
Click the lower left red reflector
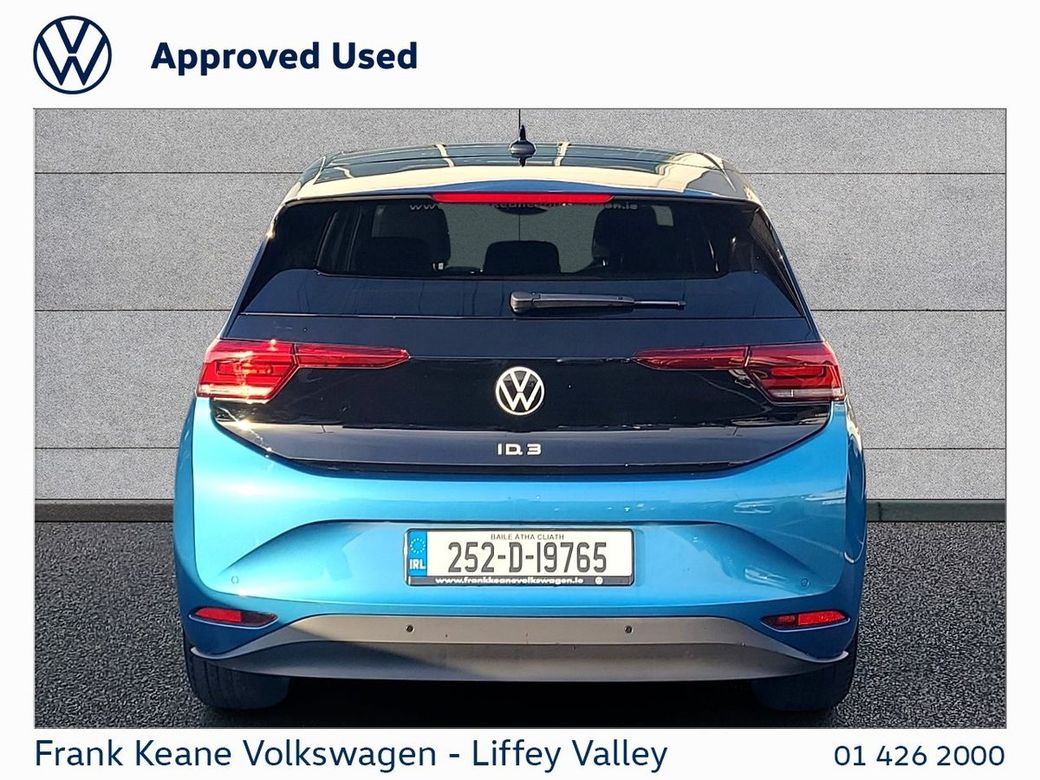(x=235, y=616)
